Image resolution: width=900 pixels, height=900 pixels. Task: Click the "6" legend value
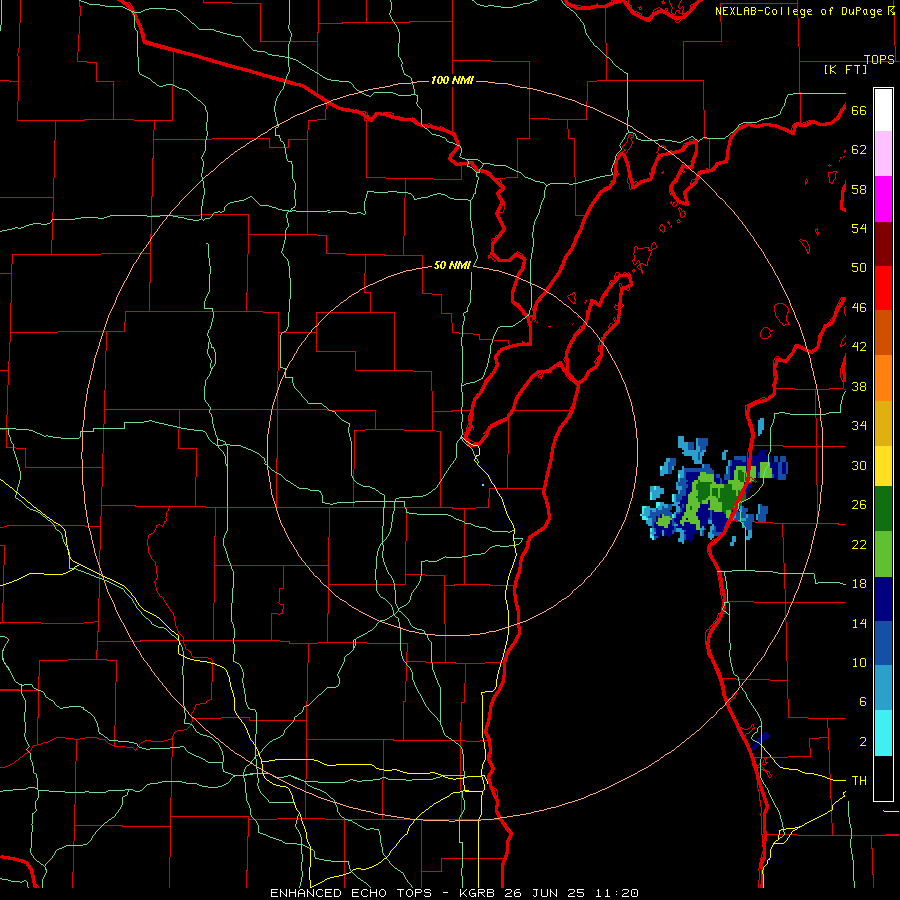click(x=862, y=702)
